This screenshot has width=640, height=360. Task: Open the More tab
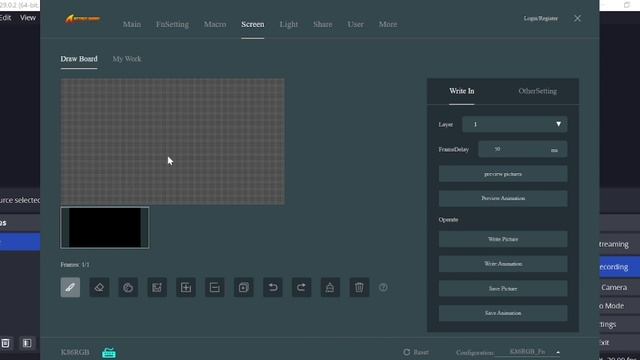[388, 24]
